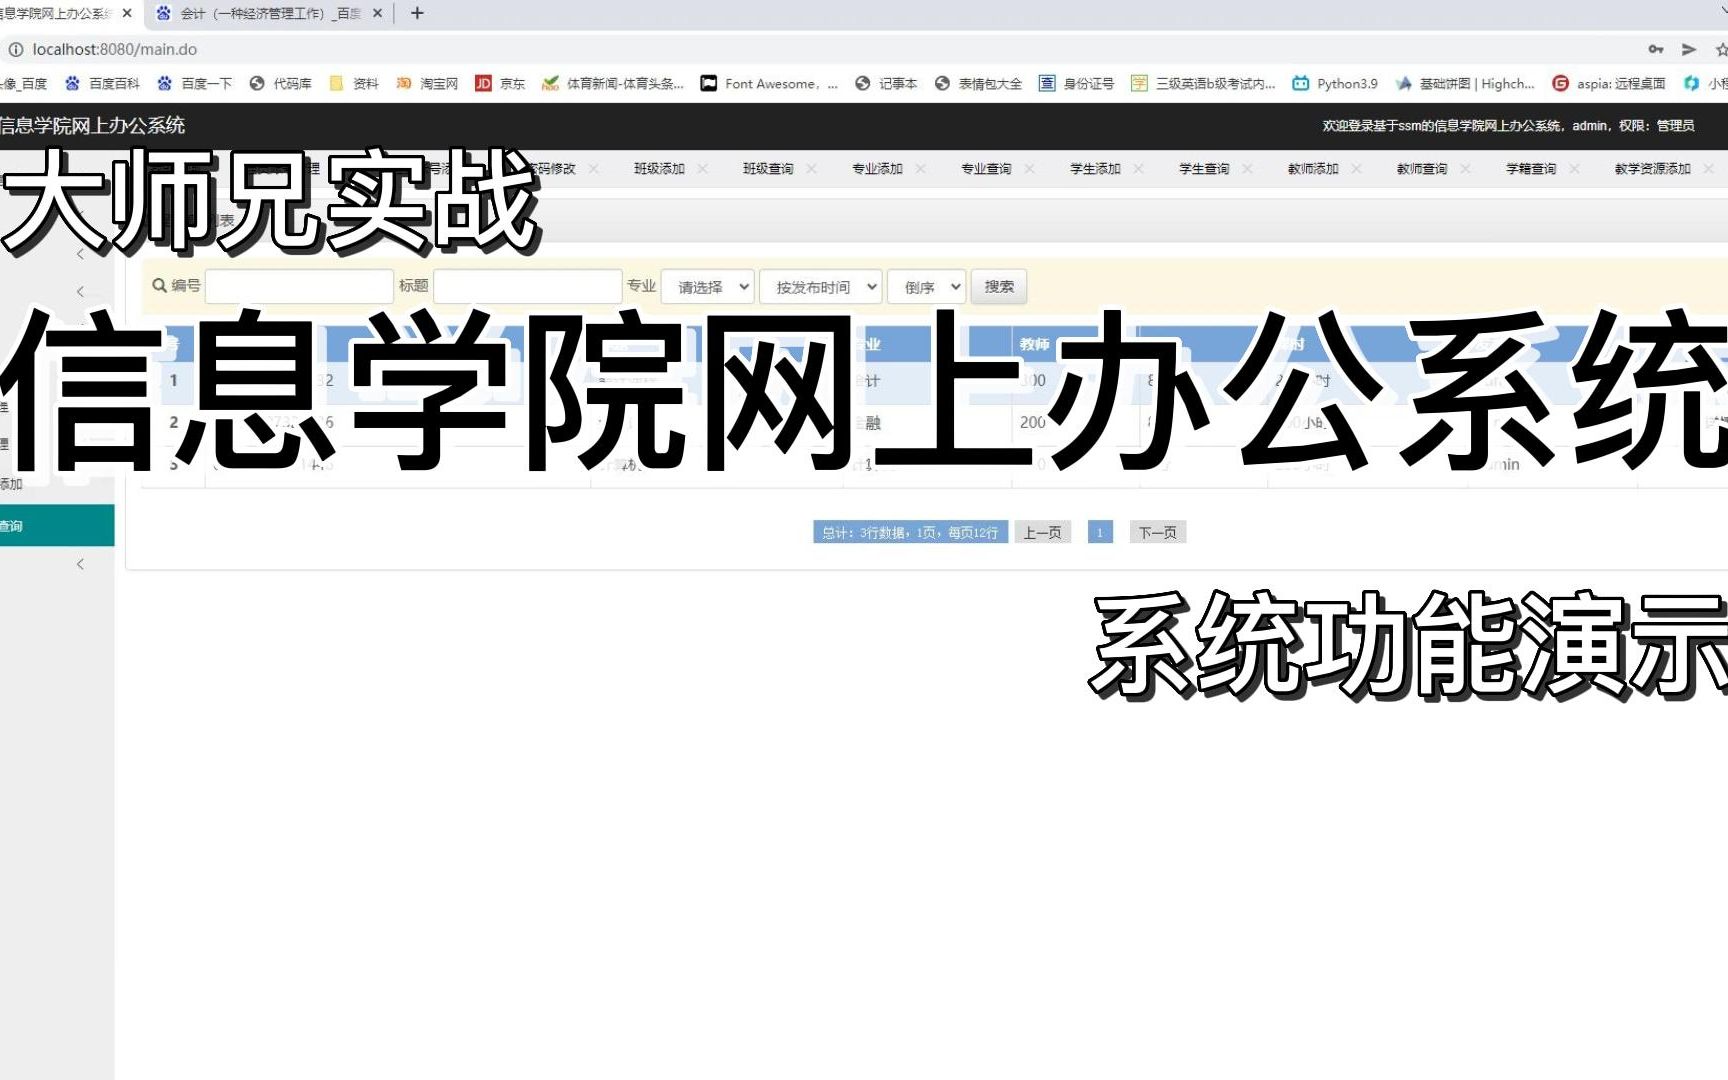Open the Font Awesome bookmark
Screen dimensions: 1728x1080
769,84
